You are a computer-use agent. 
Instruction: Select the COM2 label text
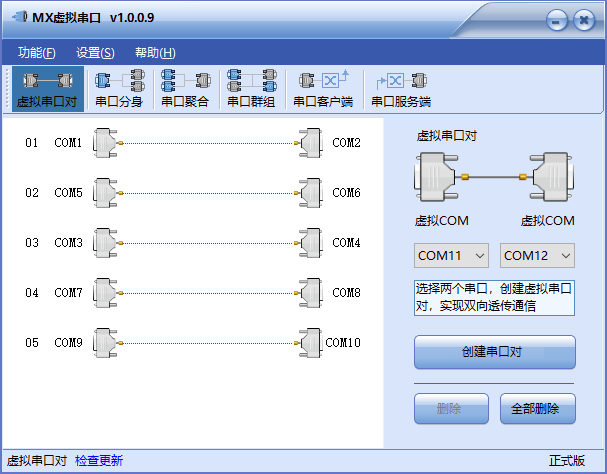(x=346, y=143)
